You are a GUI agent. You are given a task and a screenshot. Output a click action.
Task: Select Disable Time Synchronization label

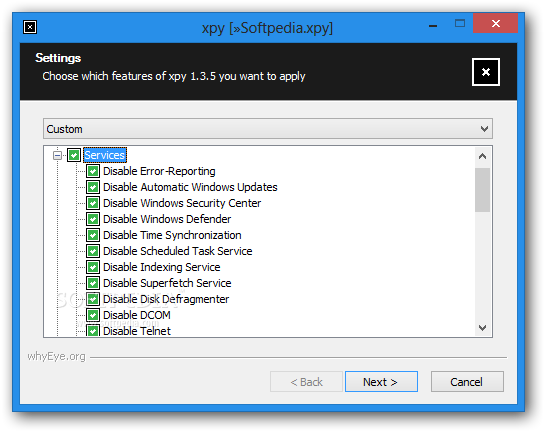click(172, 235)
